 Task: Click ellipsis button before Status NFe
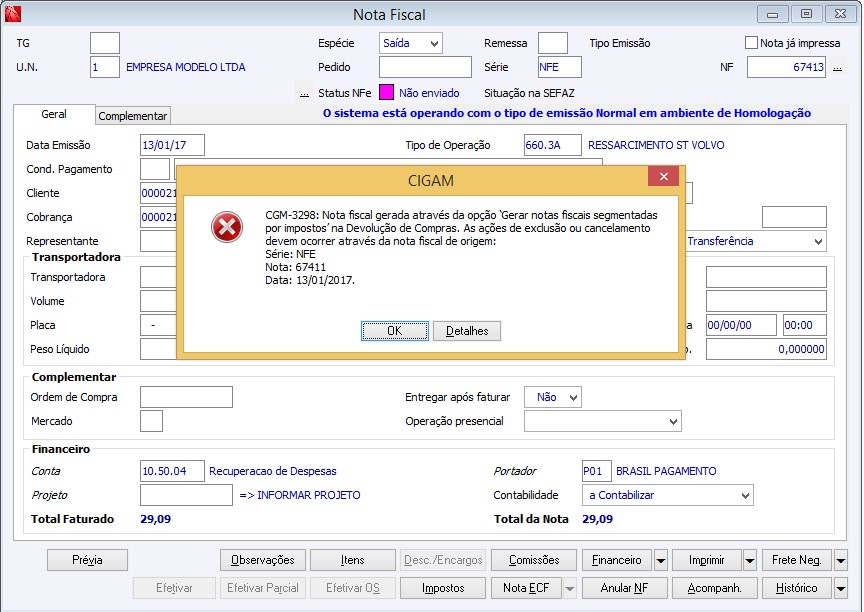click(304, 93)
